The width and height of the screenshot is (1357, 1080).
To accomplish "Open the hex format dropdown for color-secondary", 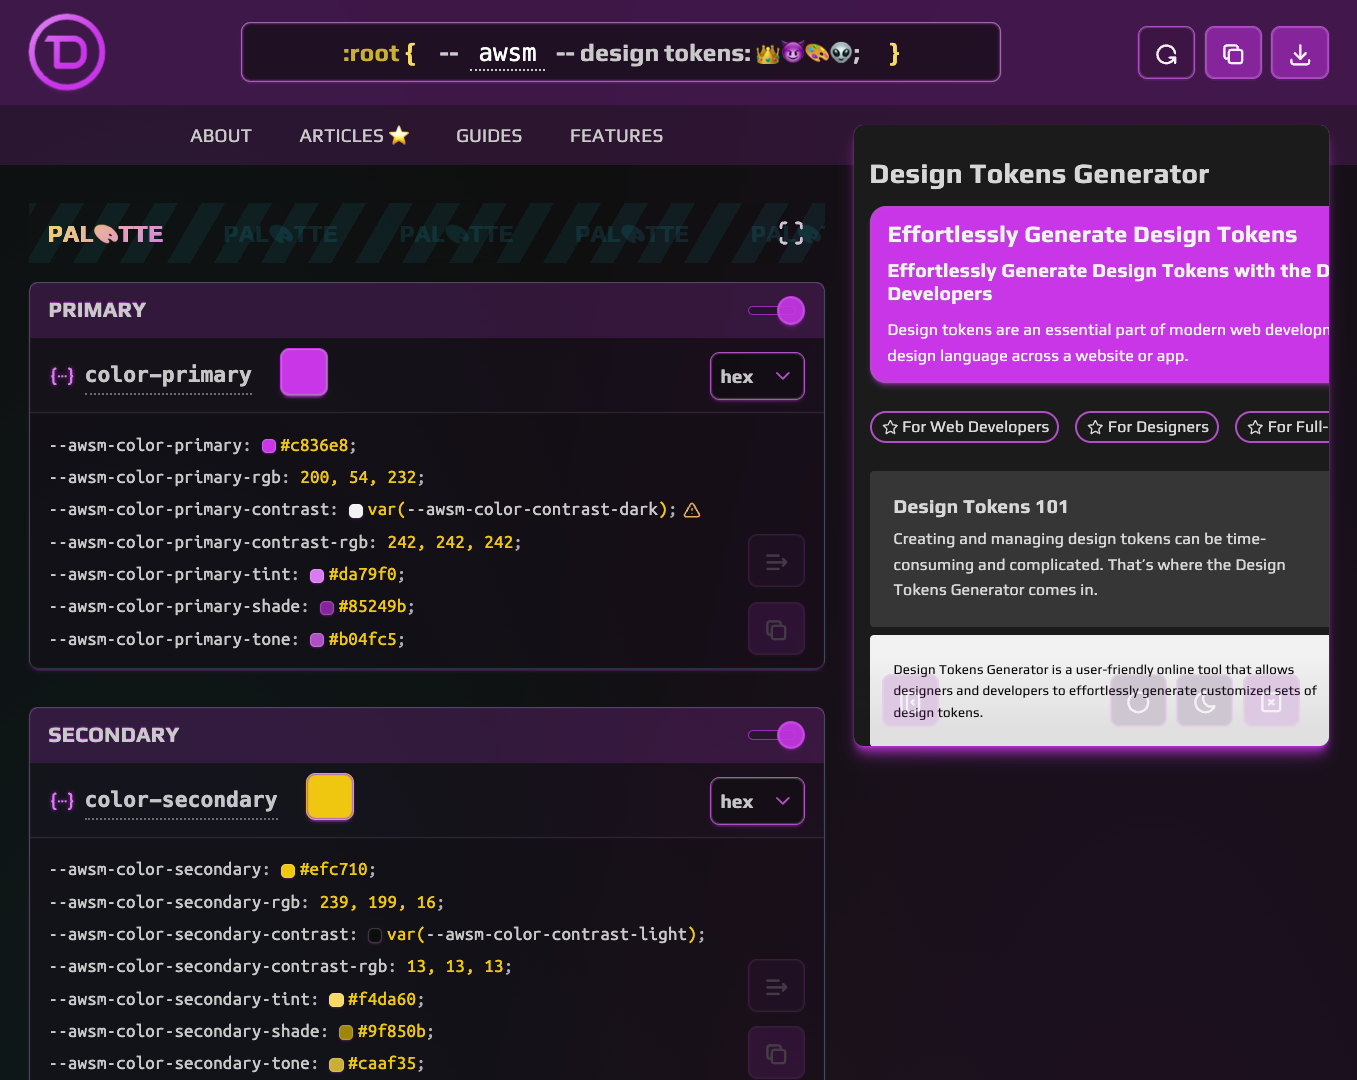I will pyautogui.click(x=757, y=801).
